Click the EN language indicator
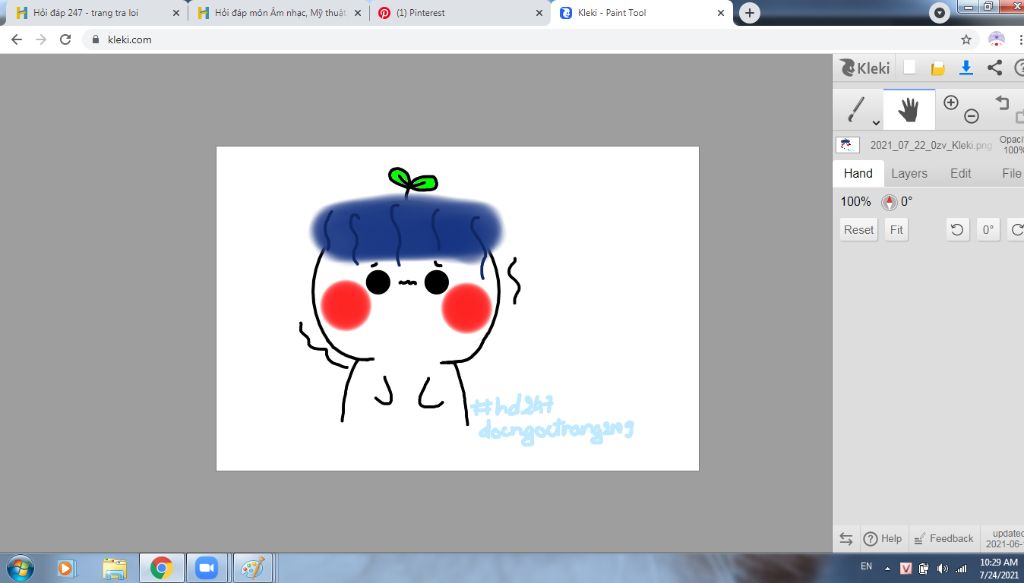 [x=866, y=567]
